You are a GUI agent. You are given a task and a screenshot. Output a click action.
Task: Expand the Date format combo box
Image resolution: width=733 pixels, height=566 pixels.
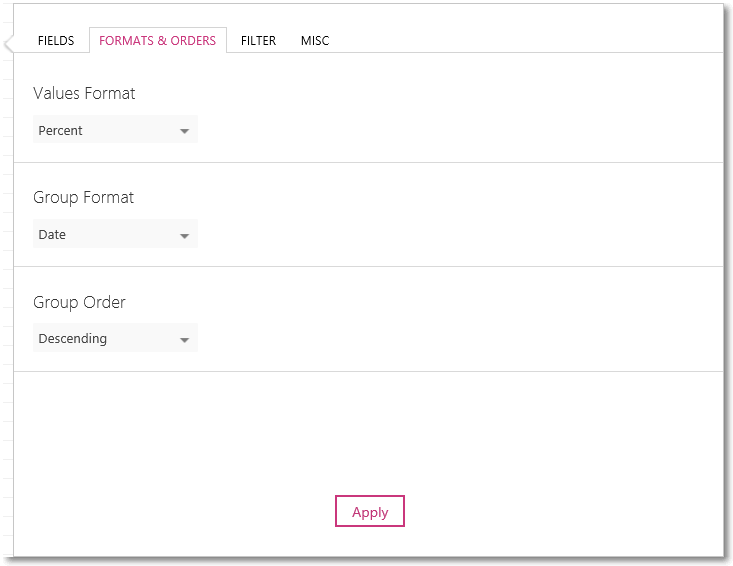click(115, 234)
